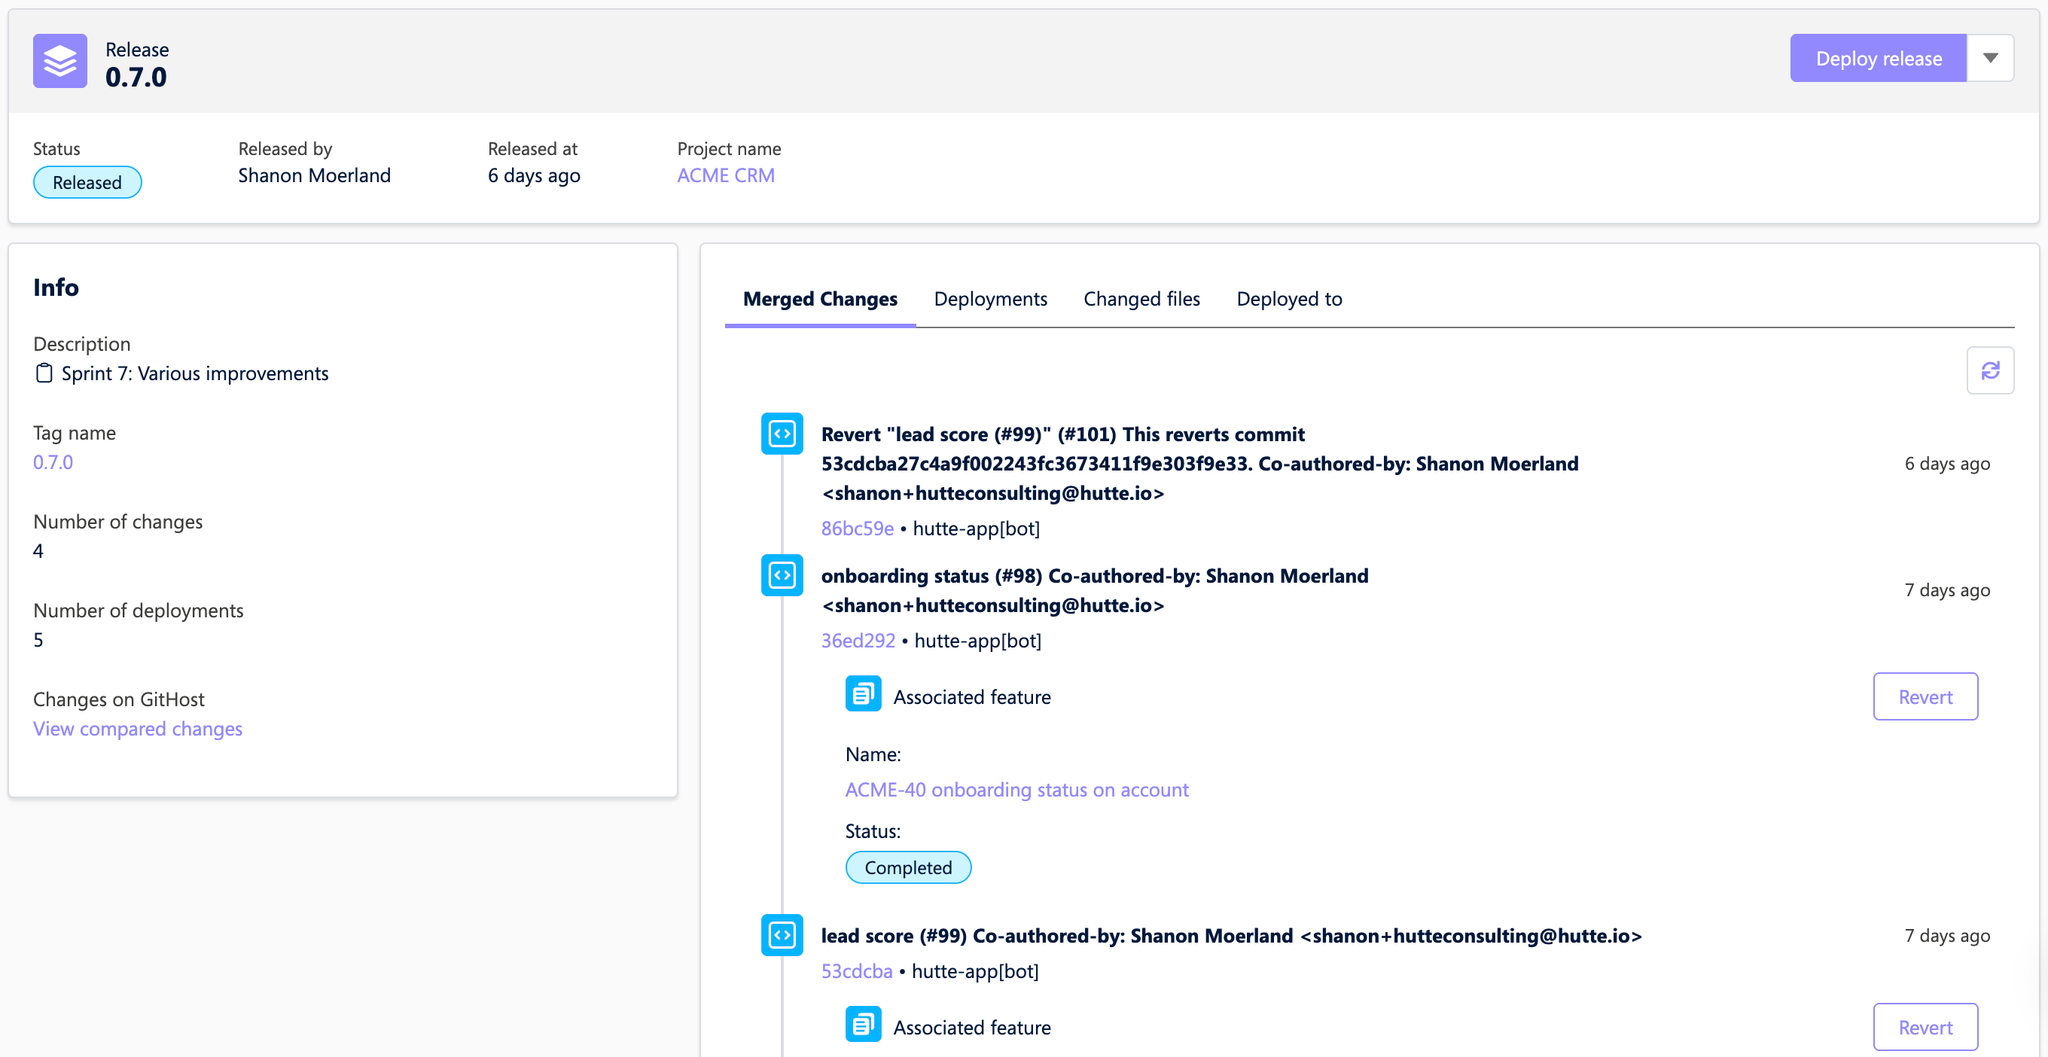Screen dimensions: 2048x1057
Task: Open ACME-40 onboarding status on account feature
Action: pyautogui.click(x=1016, y=790)
